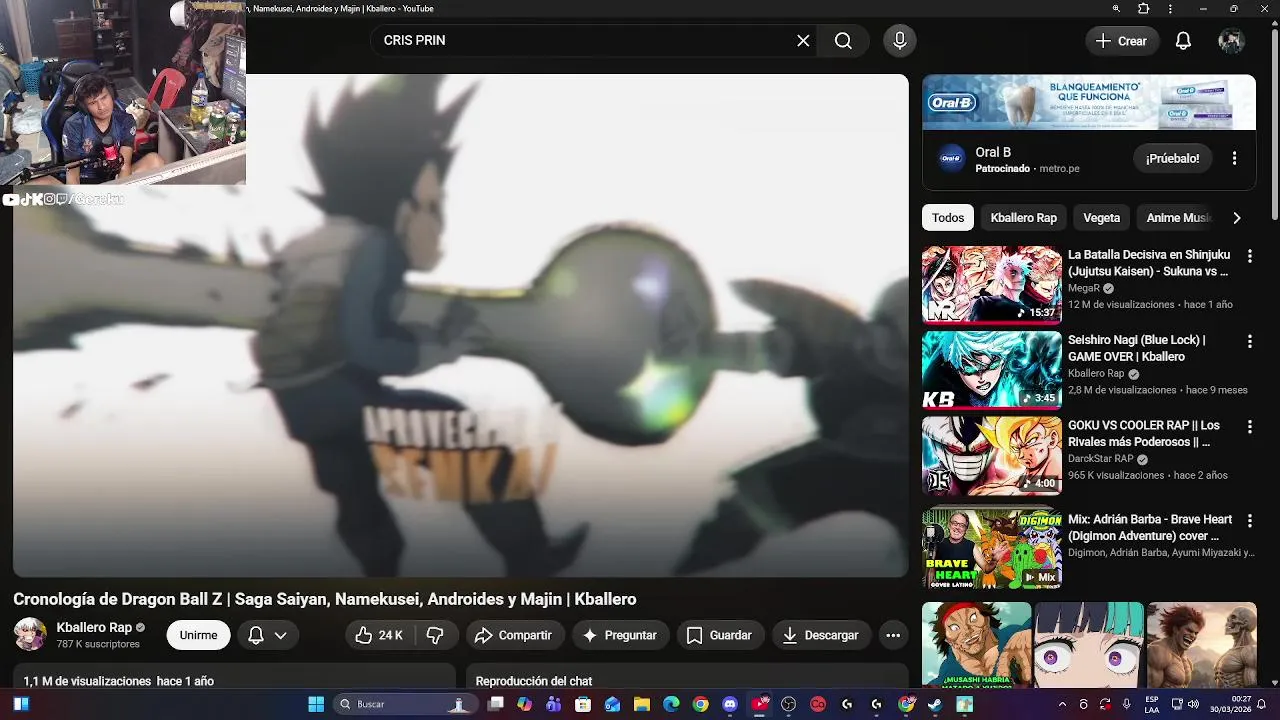Open the browser zoom magnifier icon
This screenshot has height=720, width=1280.
(x=1116, y=9)
